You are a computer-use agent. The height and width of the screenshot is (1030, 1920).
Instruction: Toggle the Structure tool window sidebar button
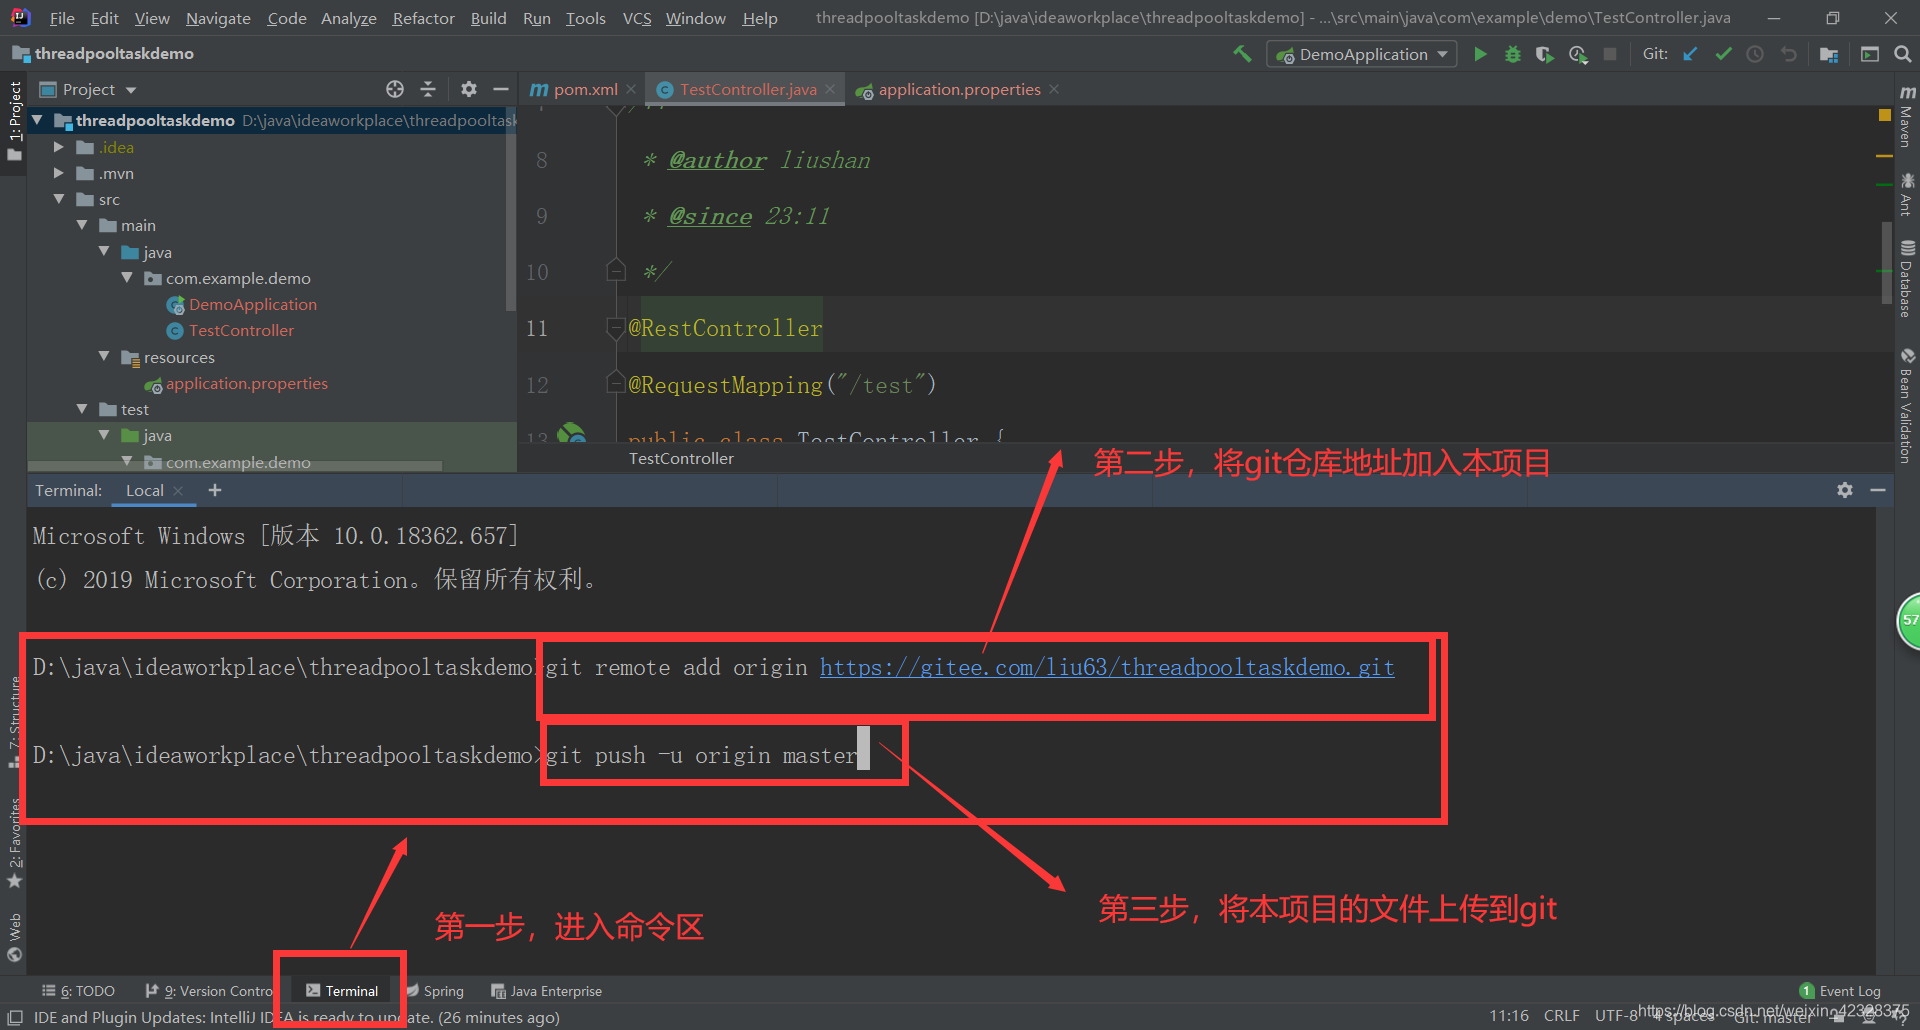click(x=14, y=722)
